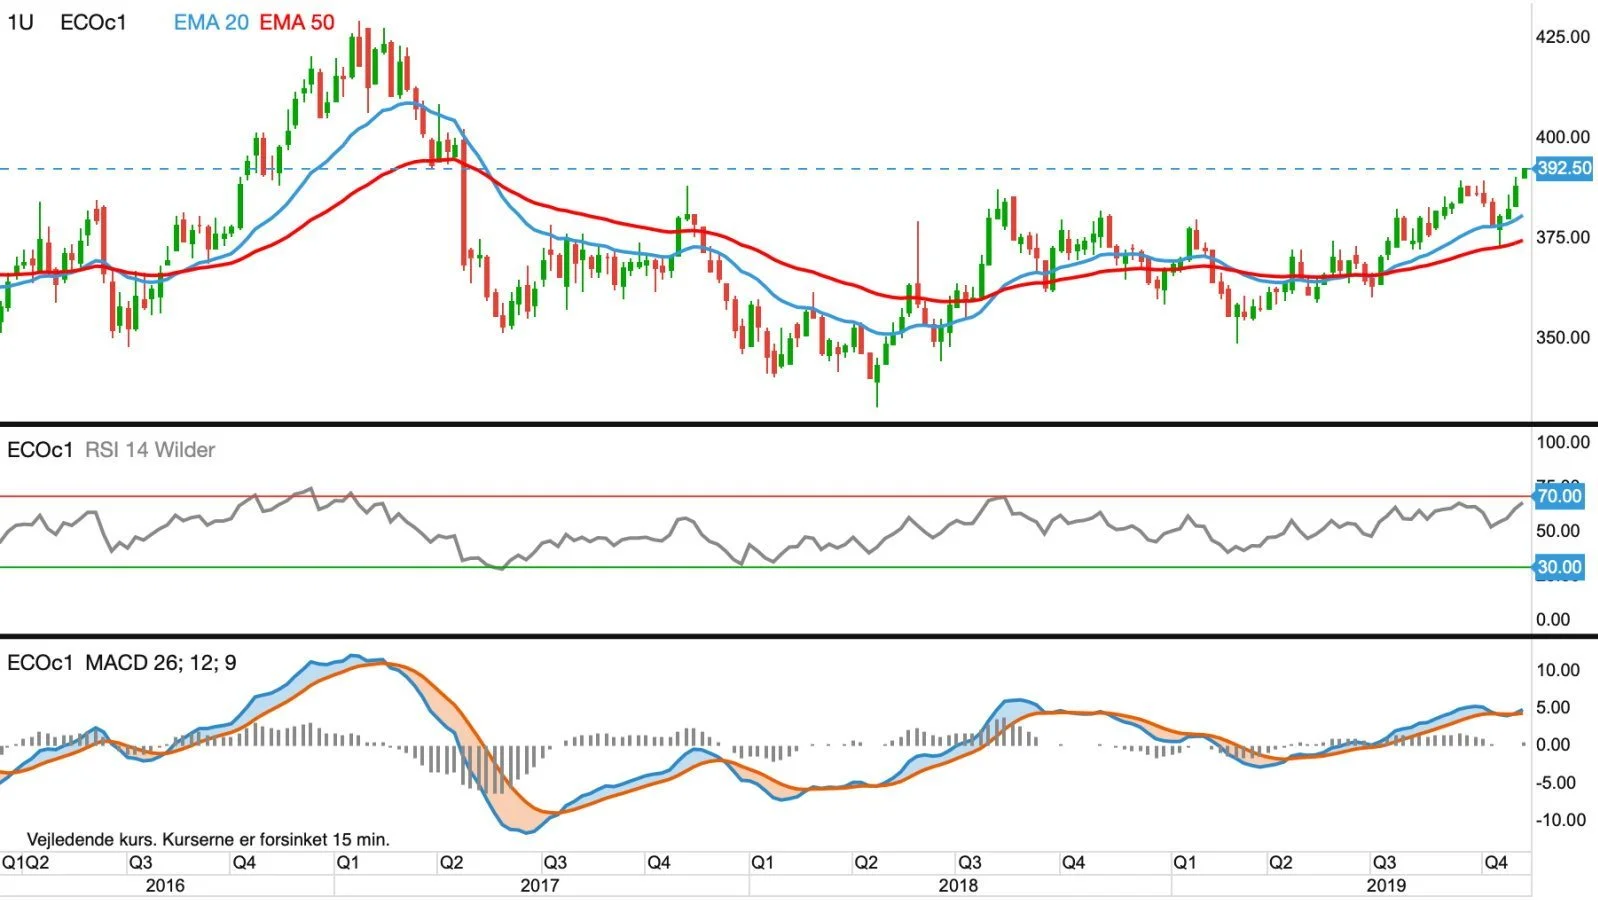
Task: Select the 2019 year on the time axis
Action: [1385, 885]
